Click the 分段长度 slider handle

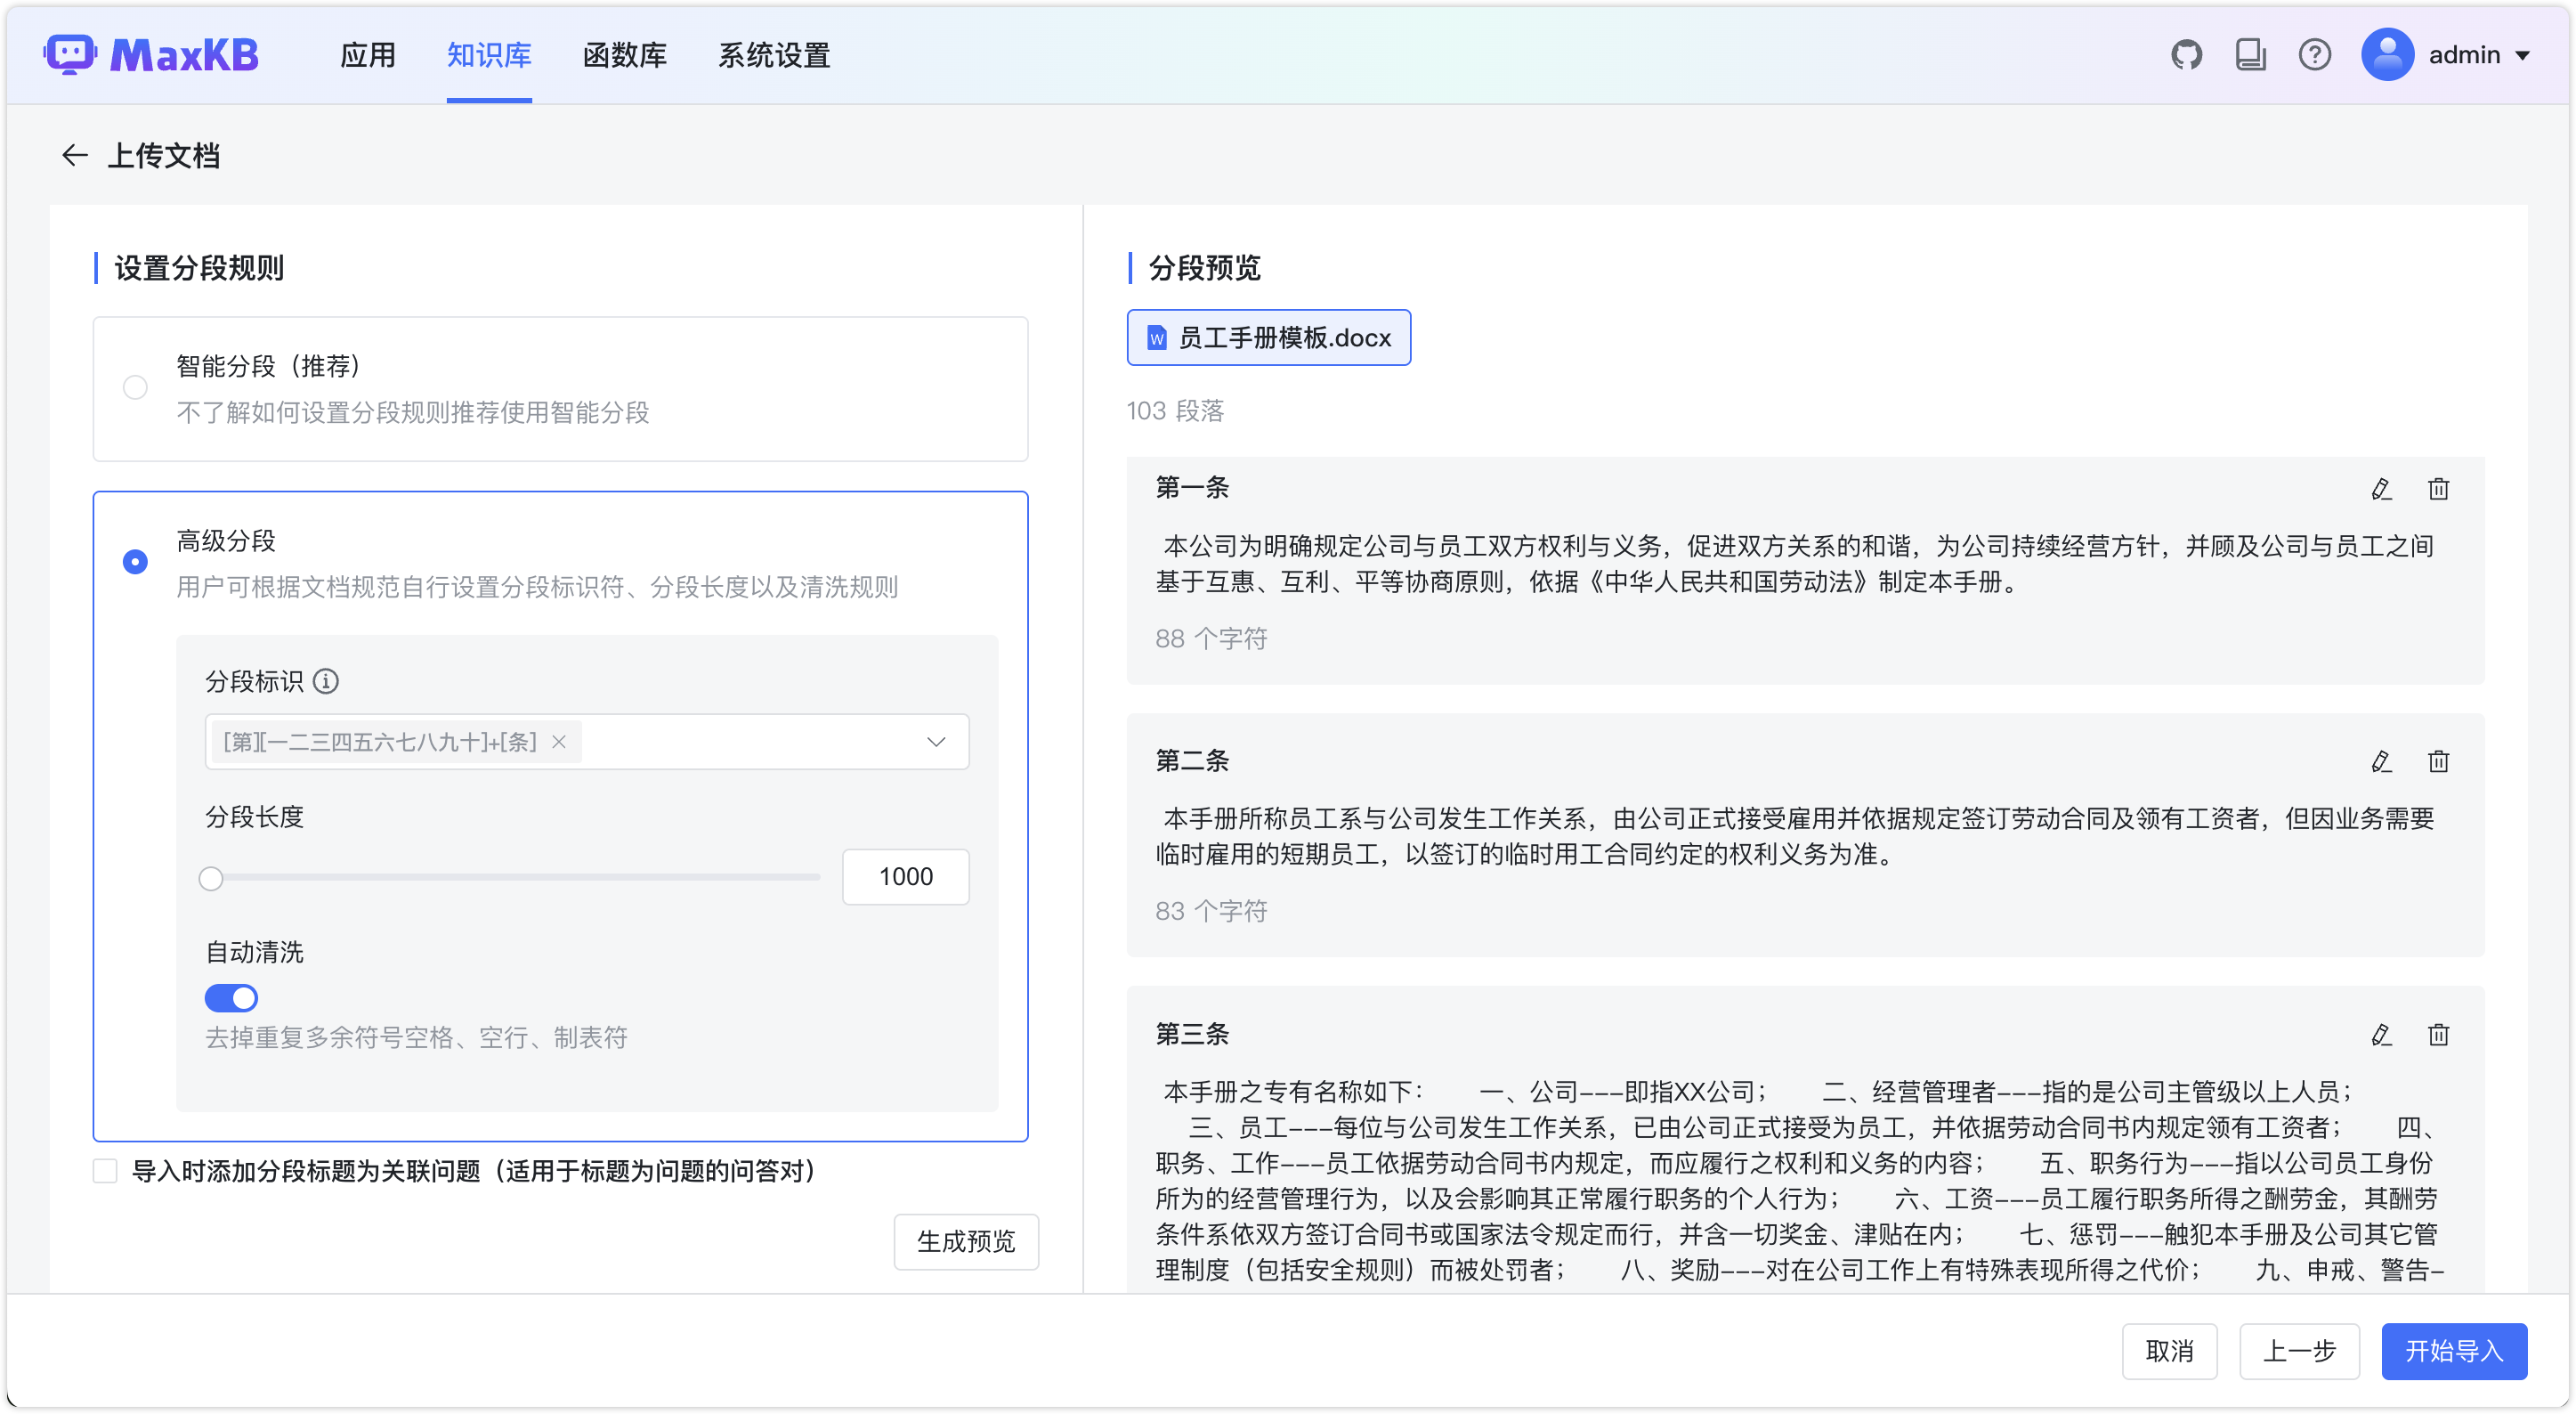210,878
